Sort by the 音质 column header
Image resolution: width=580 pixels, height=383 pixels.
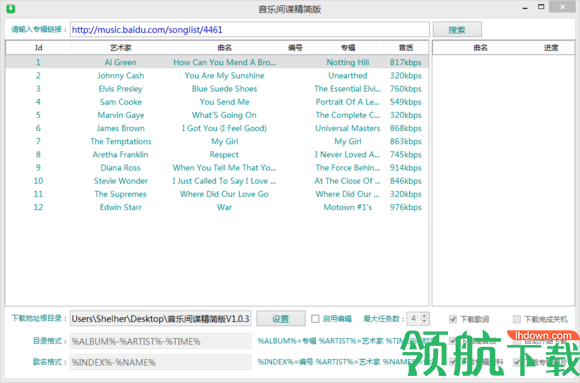click(x=406, y=48)
